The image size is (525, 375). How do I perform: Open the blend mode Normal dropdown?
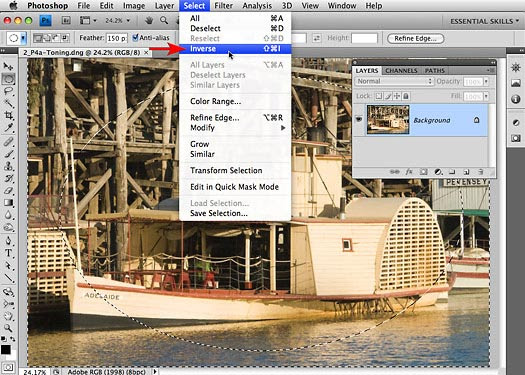point(394,81)
